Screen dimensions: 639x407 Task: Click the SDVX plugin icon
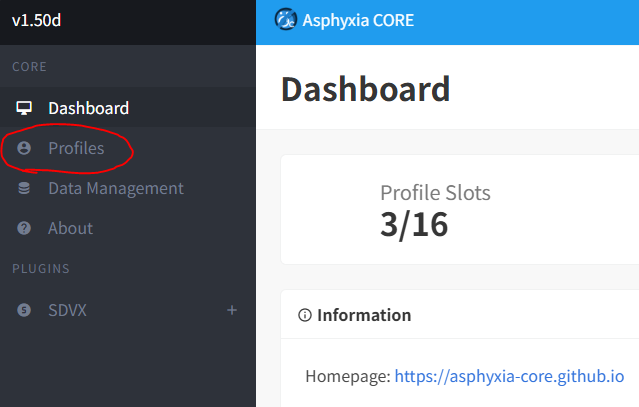[24, 310]
